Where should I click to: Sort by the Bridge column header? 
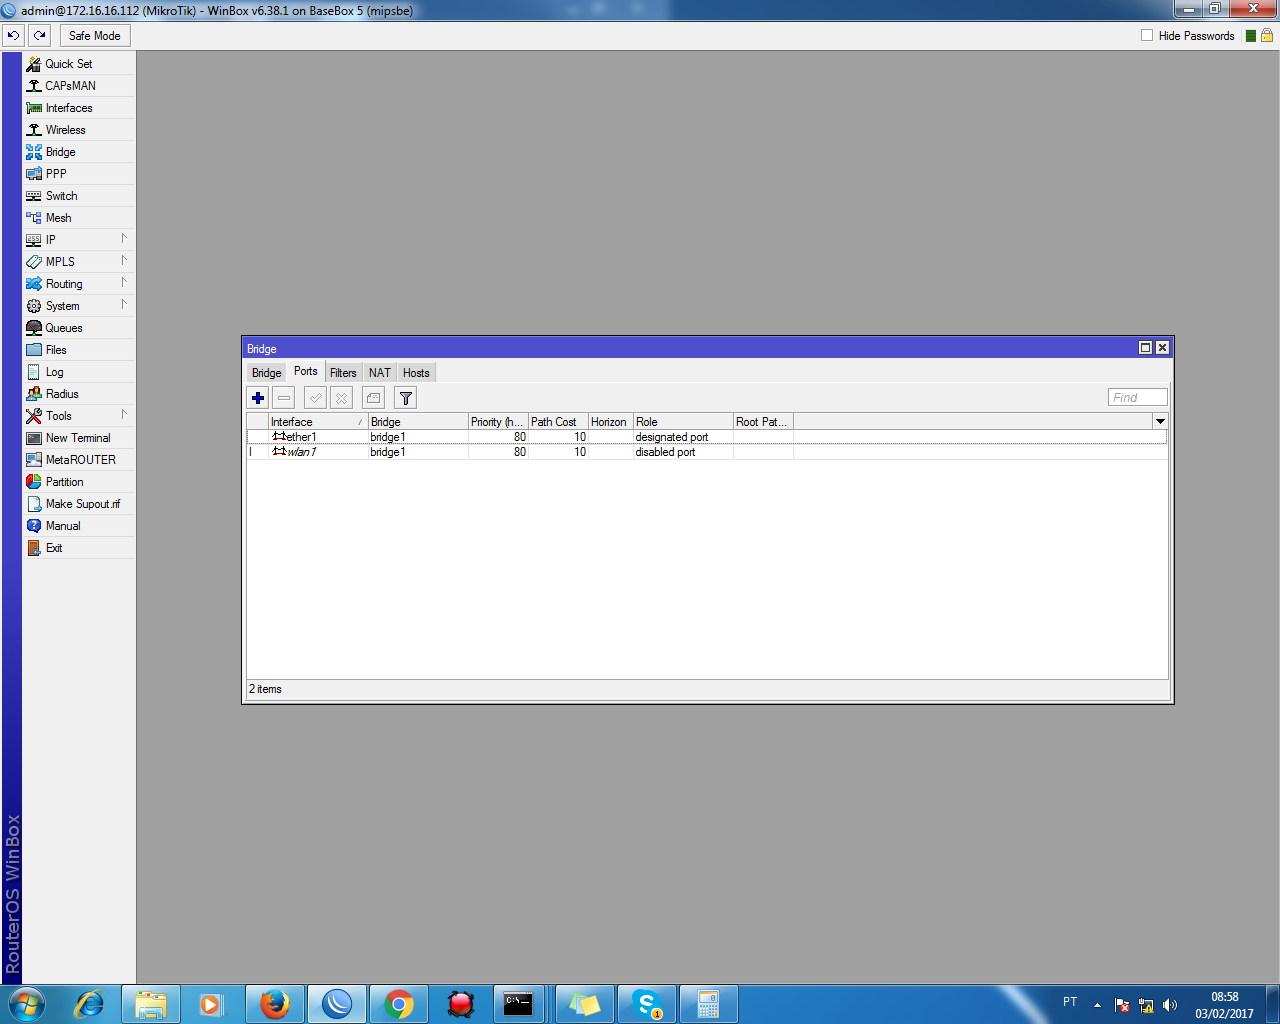(x=418, y=422)
